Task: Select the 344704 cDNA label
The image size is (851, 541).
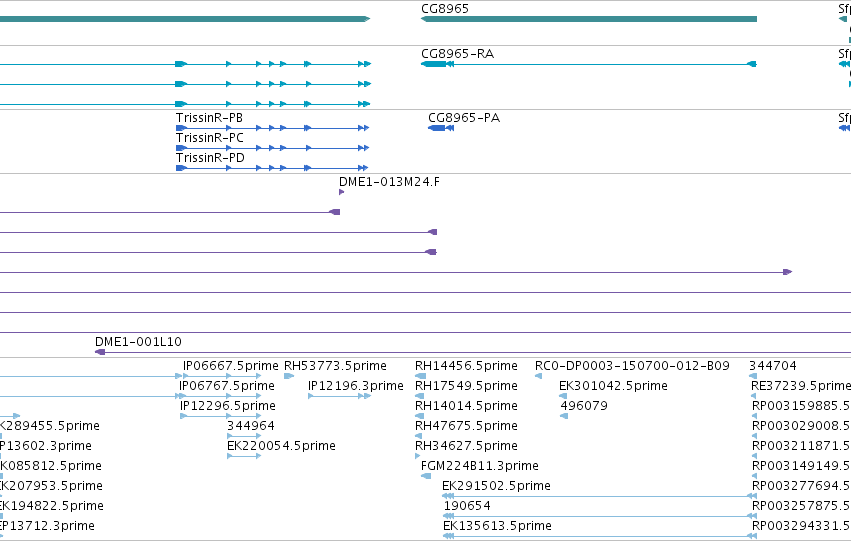Action: (x=773, y=366)
